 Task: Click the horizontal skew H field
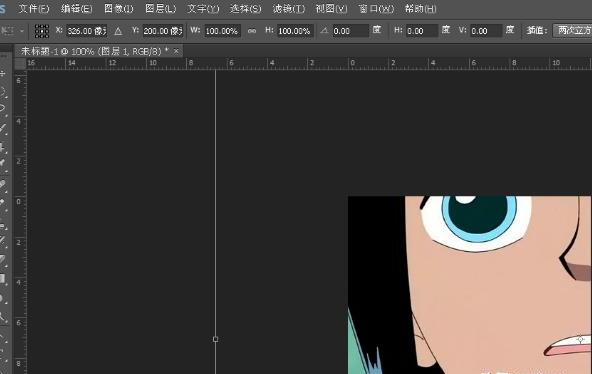pos(422,31)
